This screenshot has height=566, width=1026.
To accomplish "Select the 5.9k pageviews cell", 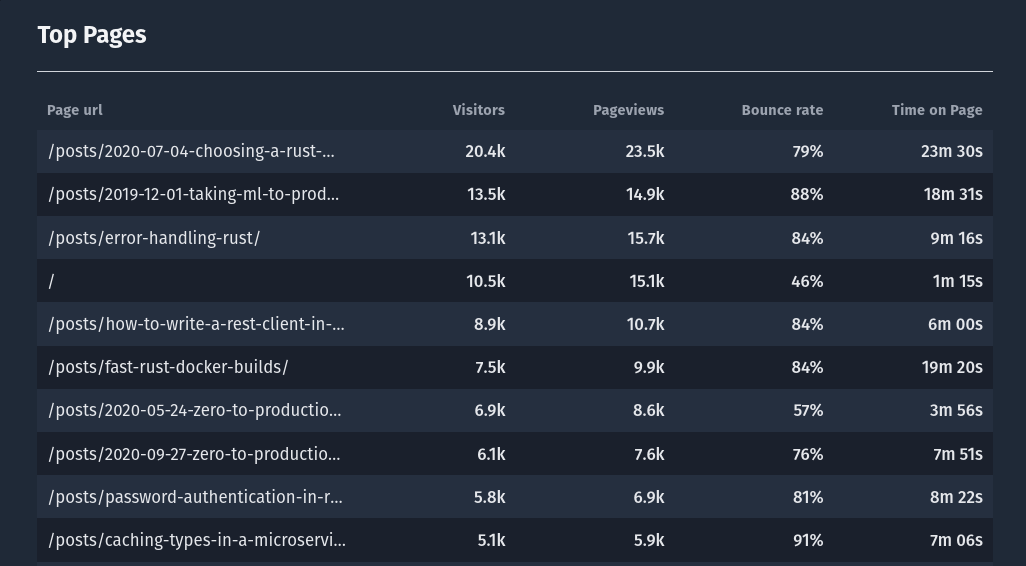I will click(648, 540).
